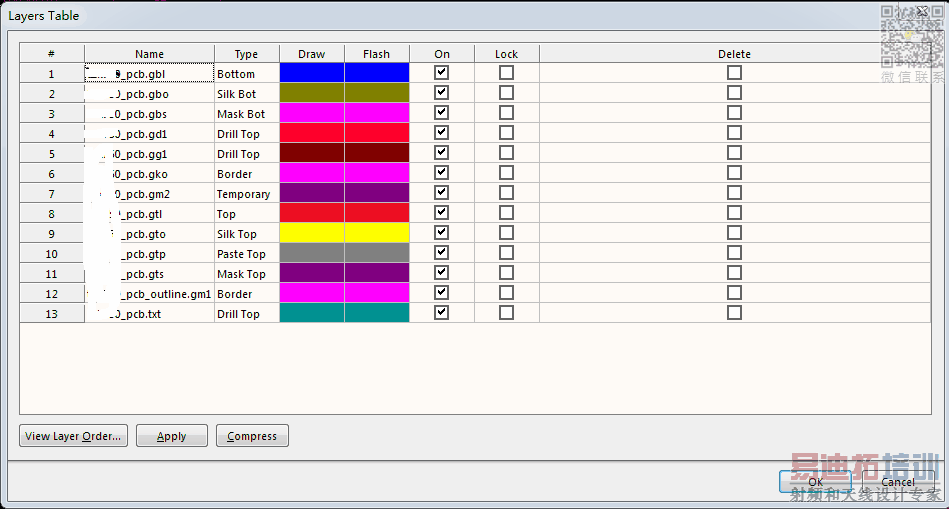
Task: Open teal Draw swatch in row 13
Action: pos(312,312)
